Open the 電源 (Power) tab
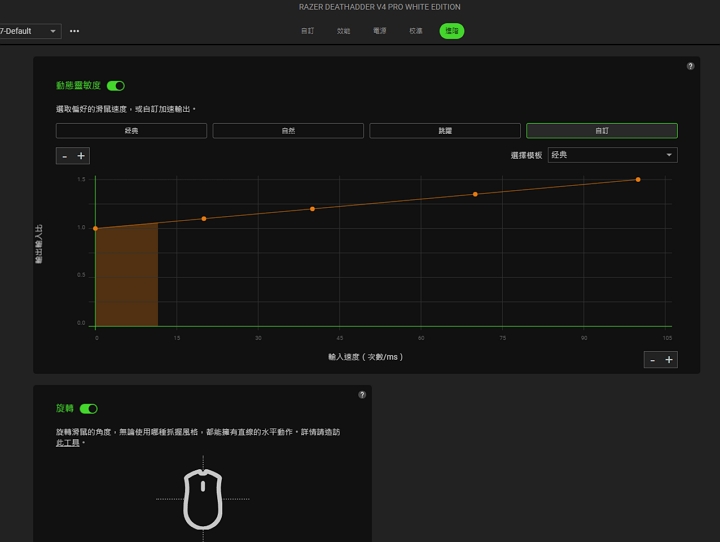 tap(379, 31)
